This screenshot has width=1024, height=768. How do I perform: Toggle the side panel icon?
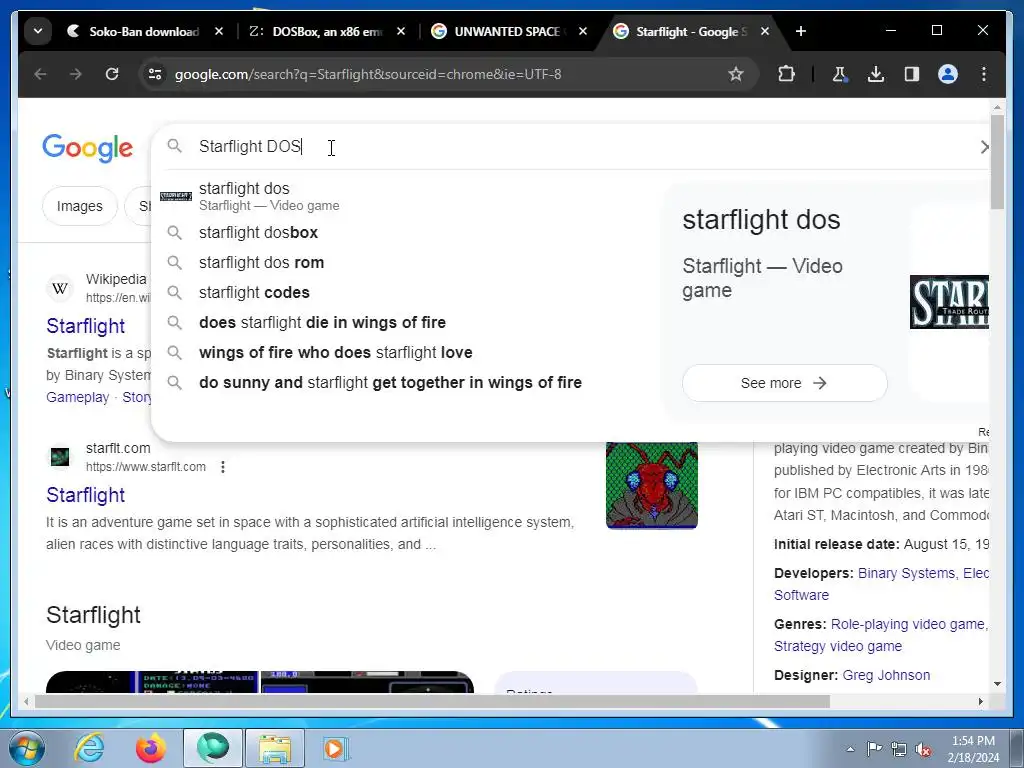(x=912, y=74)
